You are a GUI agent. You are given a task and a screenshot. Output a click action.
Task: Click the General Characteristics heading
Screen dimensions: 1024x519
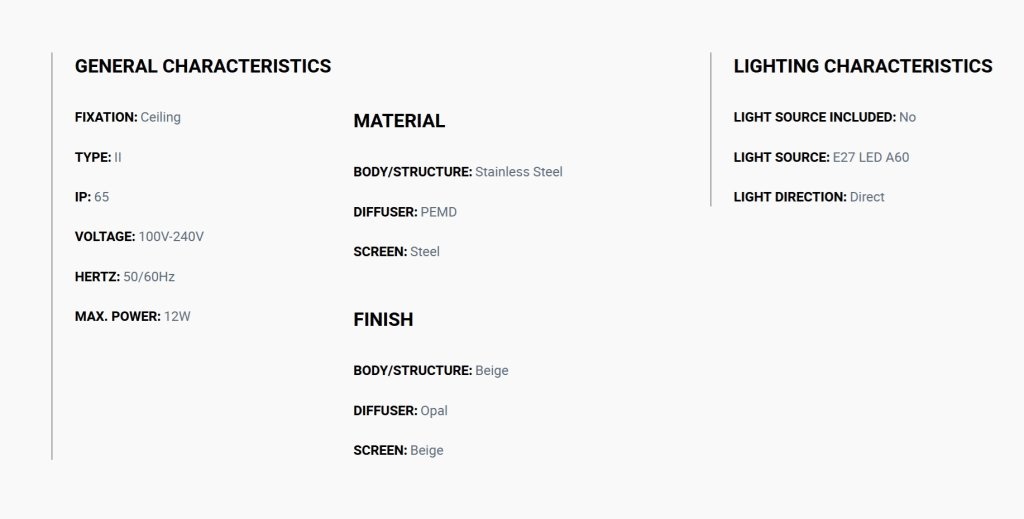[x=203, y=66]
